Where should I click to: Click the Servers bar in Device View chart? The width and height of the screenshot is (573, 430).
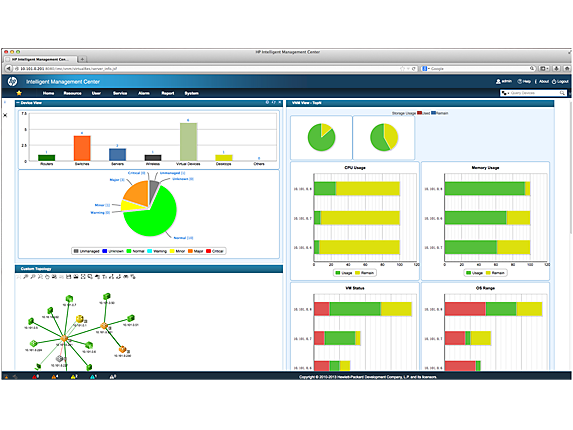tap(117, 155)
